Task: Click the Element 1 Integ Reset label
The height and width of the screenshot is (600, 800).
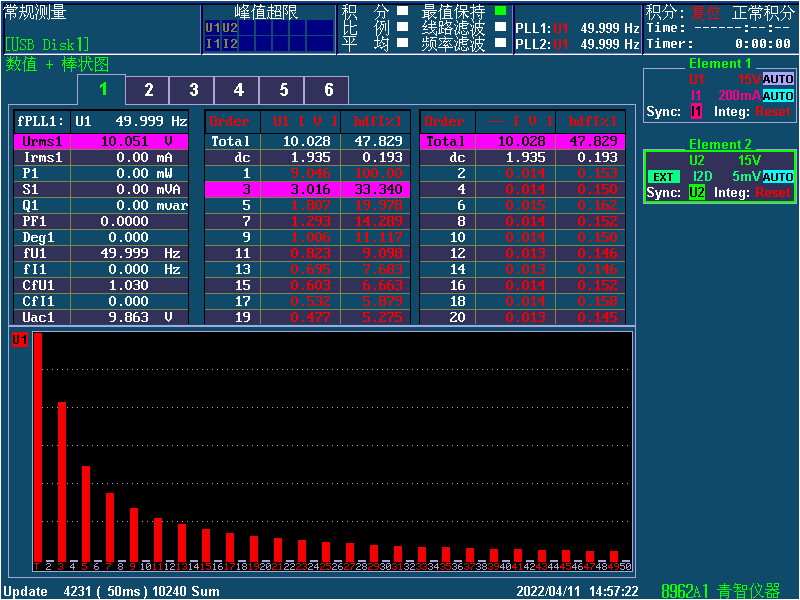Action: (x=772, y=112)
